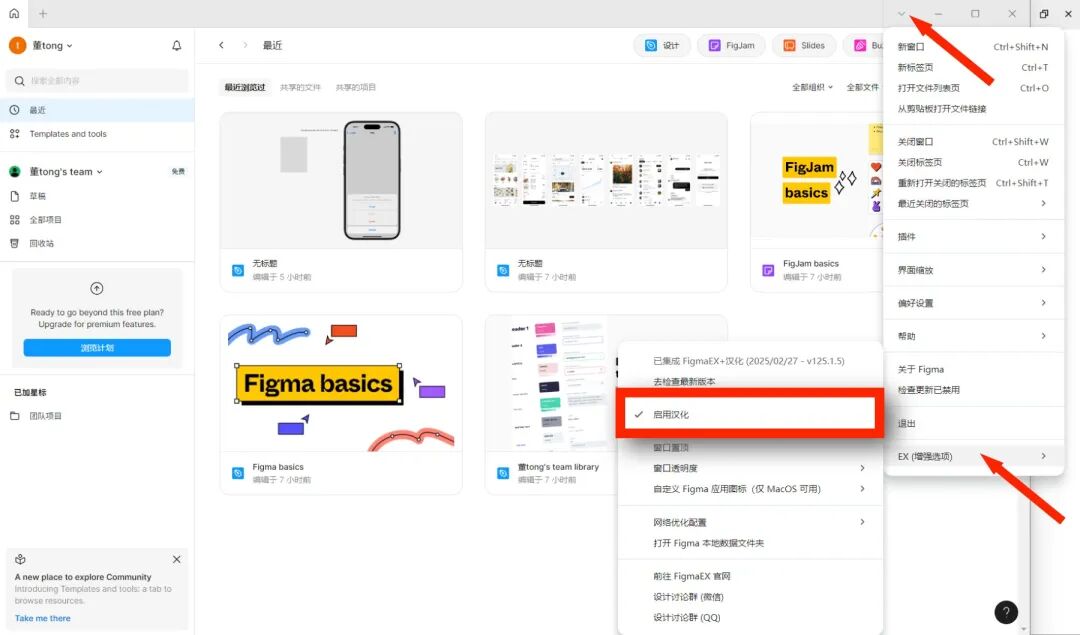Click the upgrade arrow circle icon
This screenshot has height=635, width=1080.
coord(96,289)
